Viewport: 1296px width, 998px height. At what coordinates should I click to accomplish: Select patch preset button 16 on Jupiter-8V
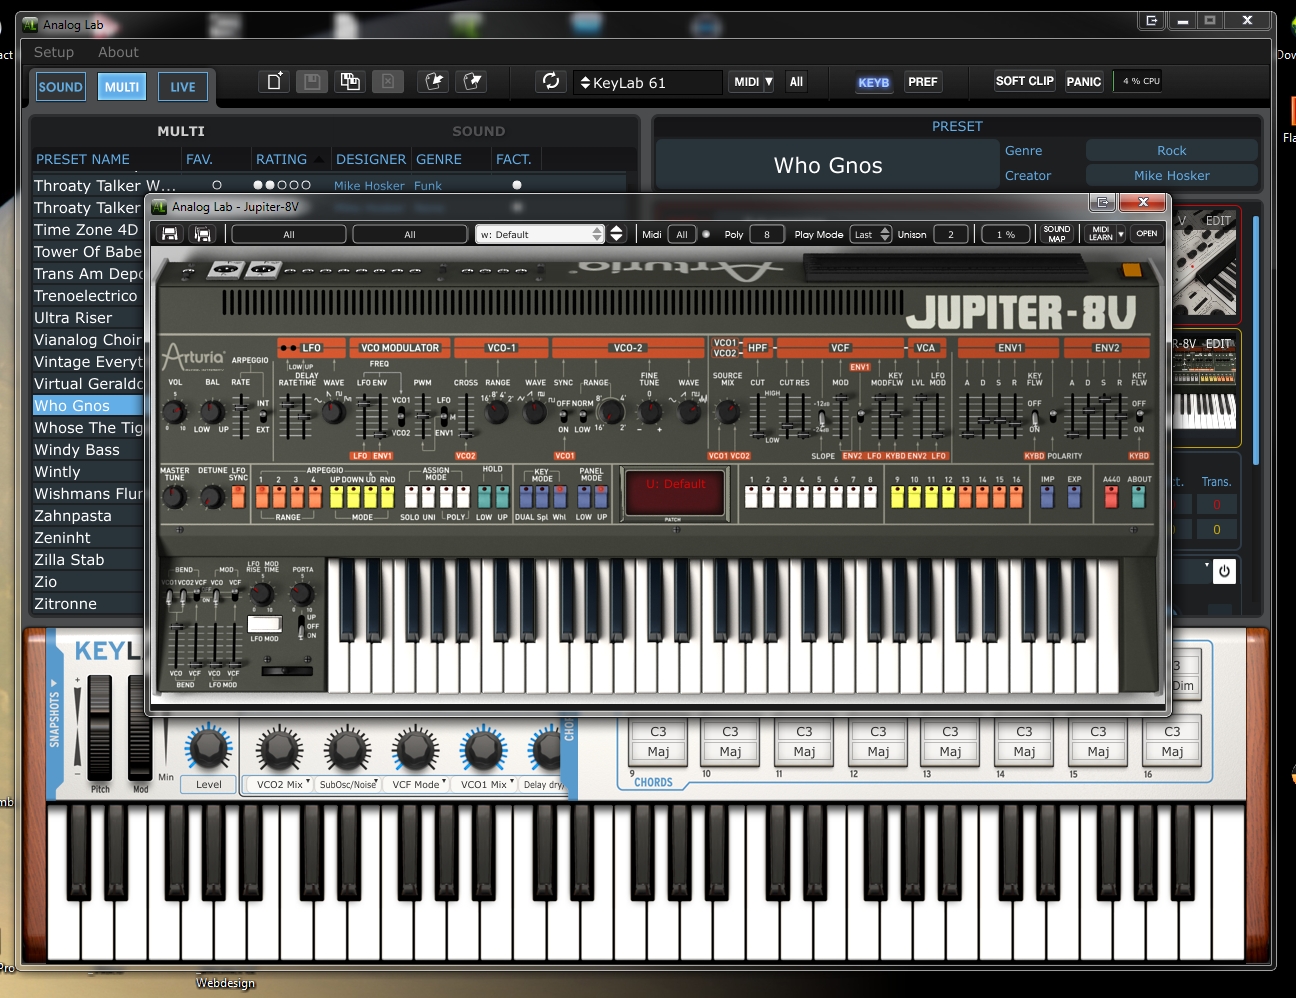[x=1016, y=497]
